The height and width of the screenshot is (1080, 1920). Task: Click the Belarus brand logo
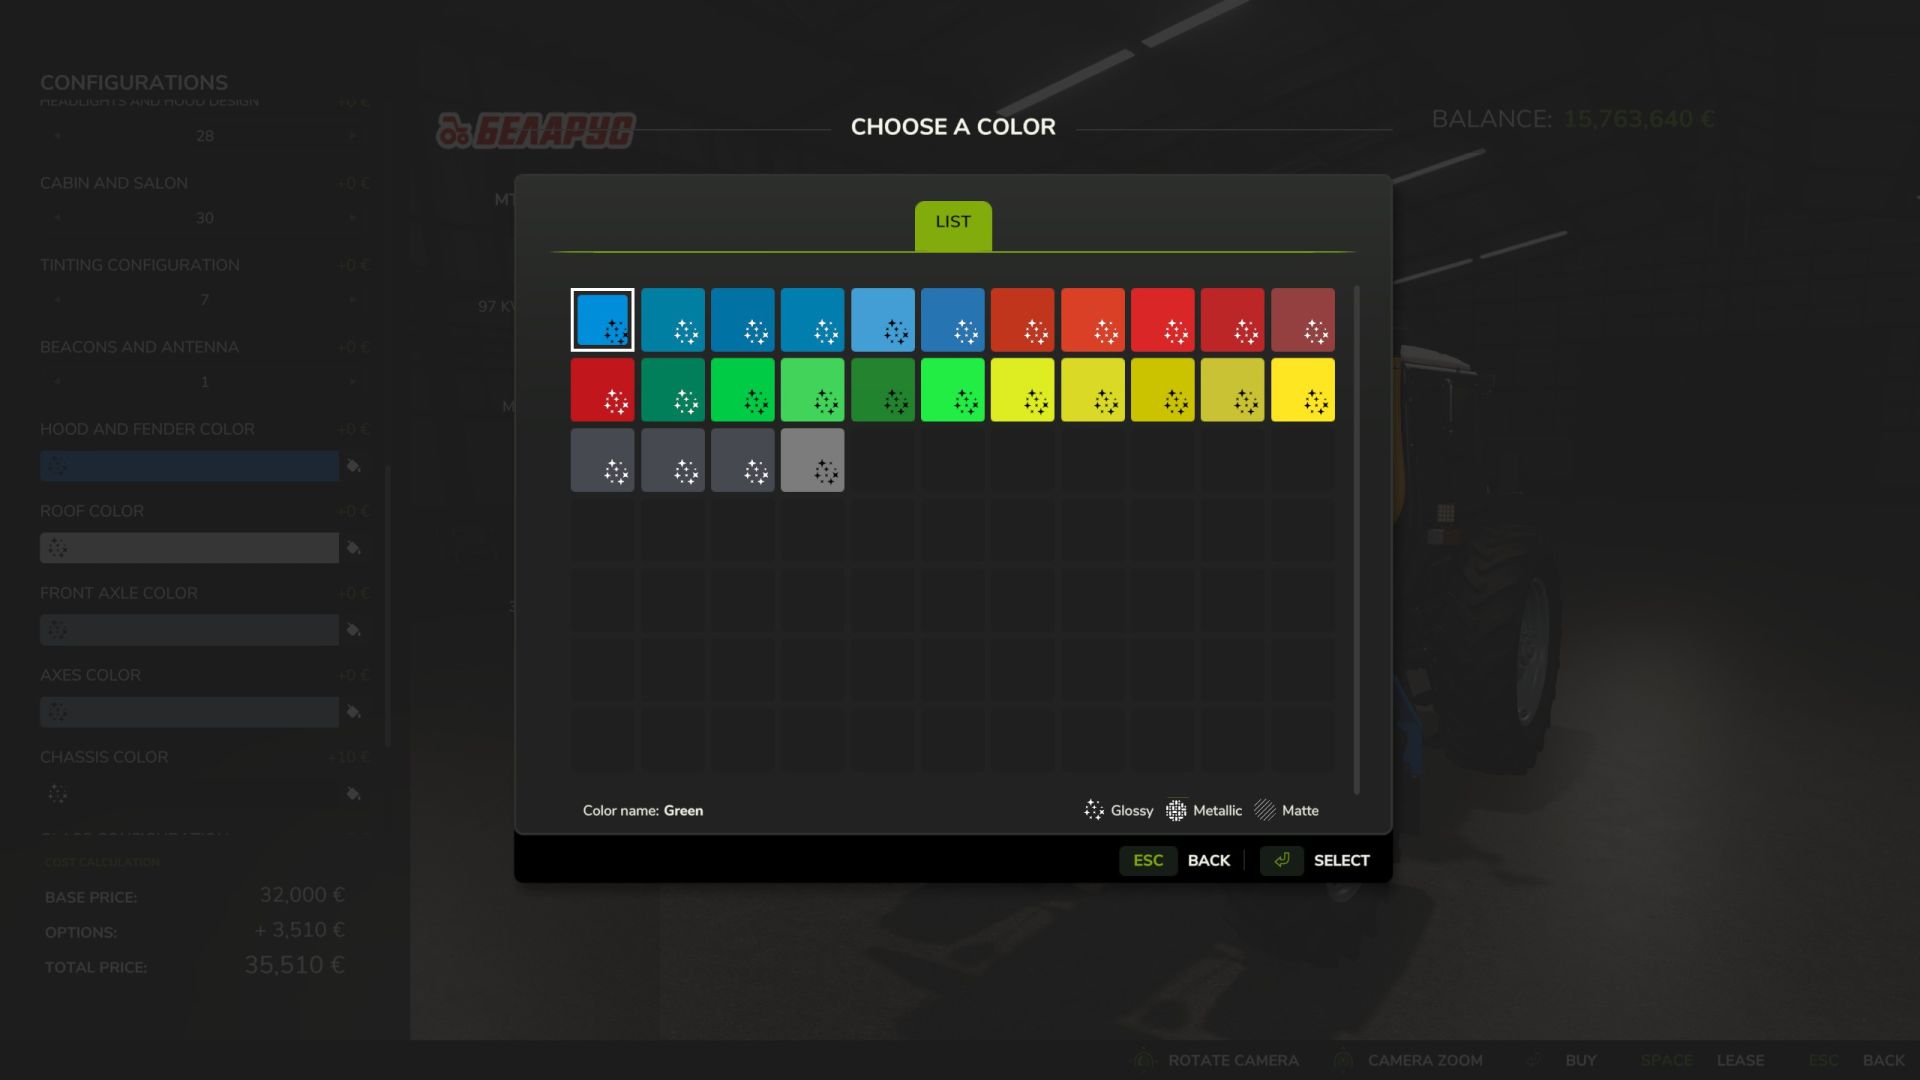coord(536,130)
